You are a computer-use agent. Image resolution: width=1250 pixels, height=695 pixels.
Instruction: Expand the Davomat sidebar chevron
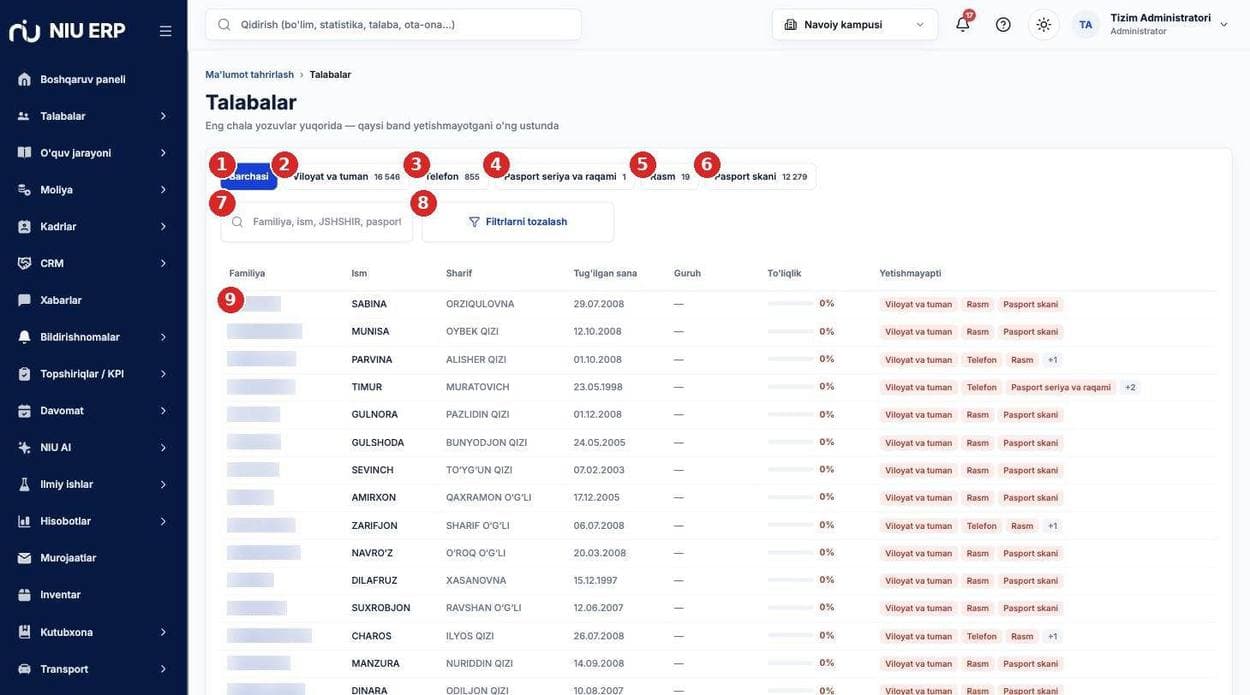tap(163, 411)
